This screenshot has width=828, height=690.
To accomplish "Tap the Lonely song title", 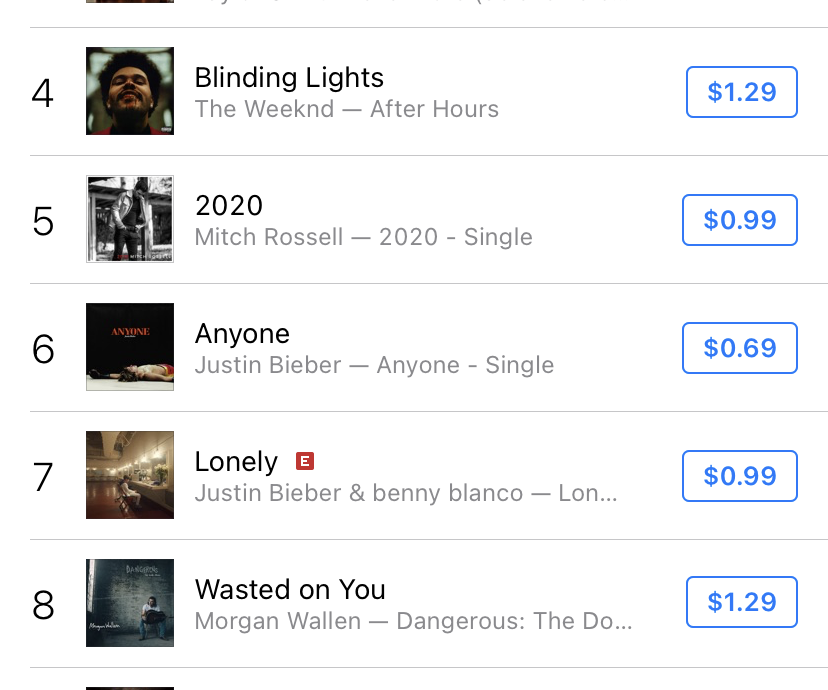I will pos(236,462).
